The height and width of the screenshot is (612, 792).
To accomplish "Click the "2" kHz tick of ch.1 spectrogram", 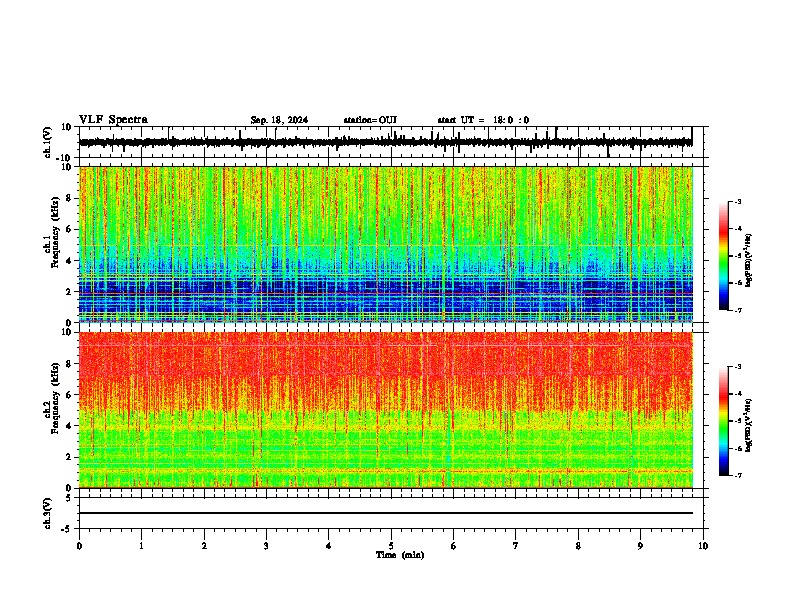I will 70,291.
